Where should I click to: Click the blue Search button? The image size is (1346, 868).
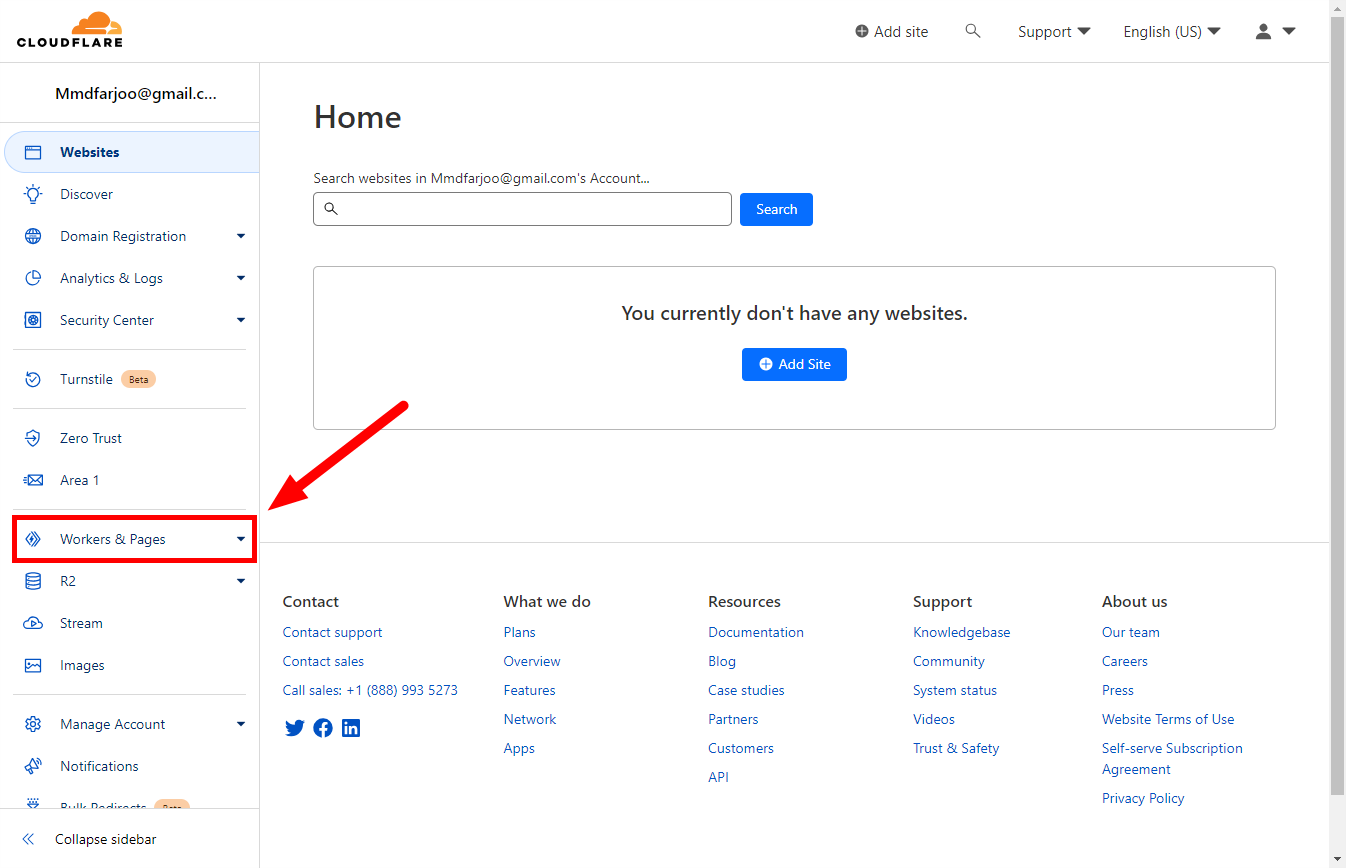[776, 209]
